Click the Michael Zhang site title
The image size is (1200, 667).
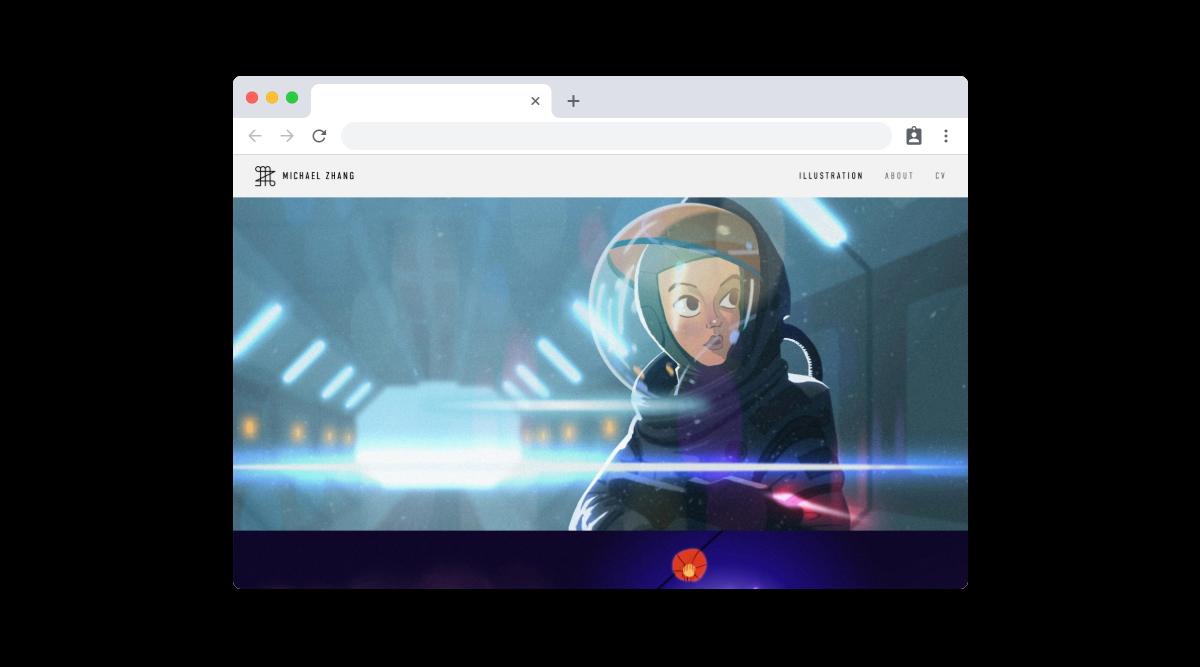pos(318,176)
